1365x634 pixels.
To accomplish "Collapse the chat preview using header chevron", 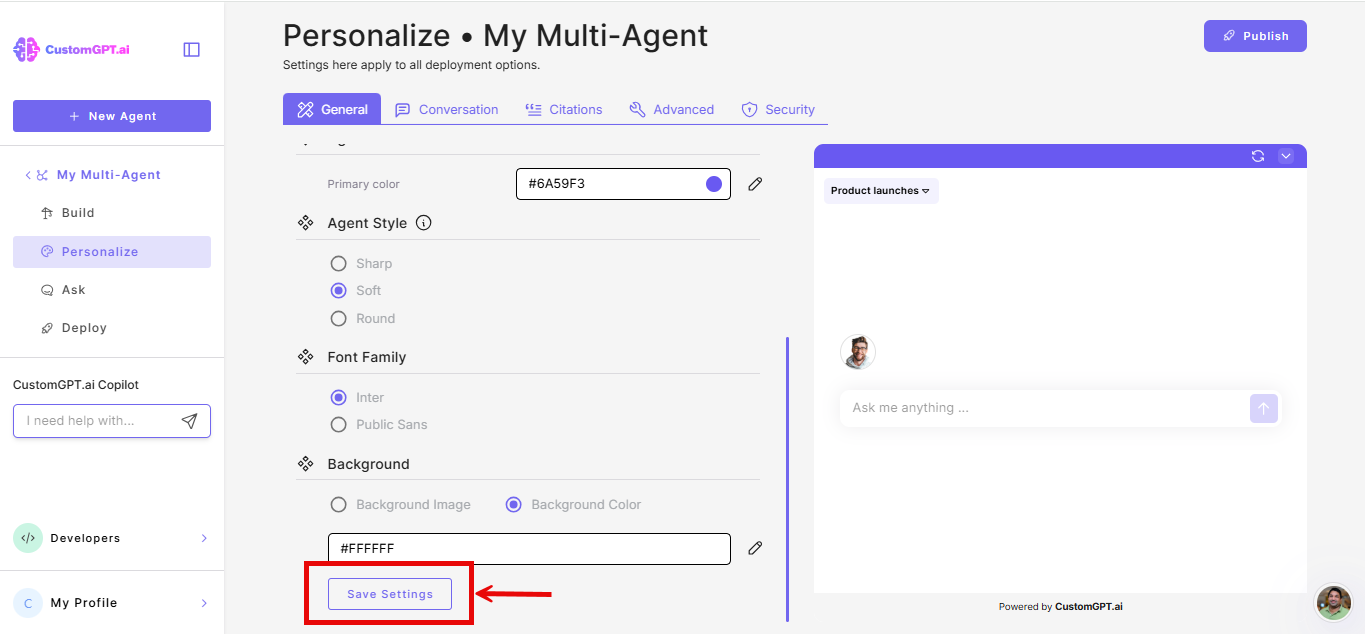I will tap(1286, 156).
